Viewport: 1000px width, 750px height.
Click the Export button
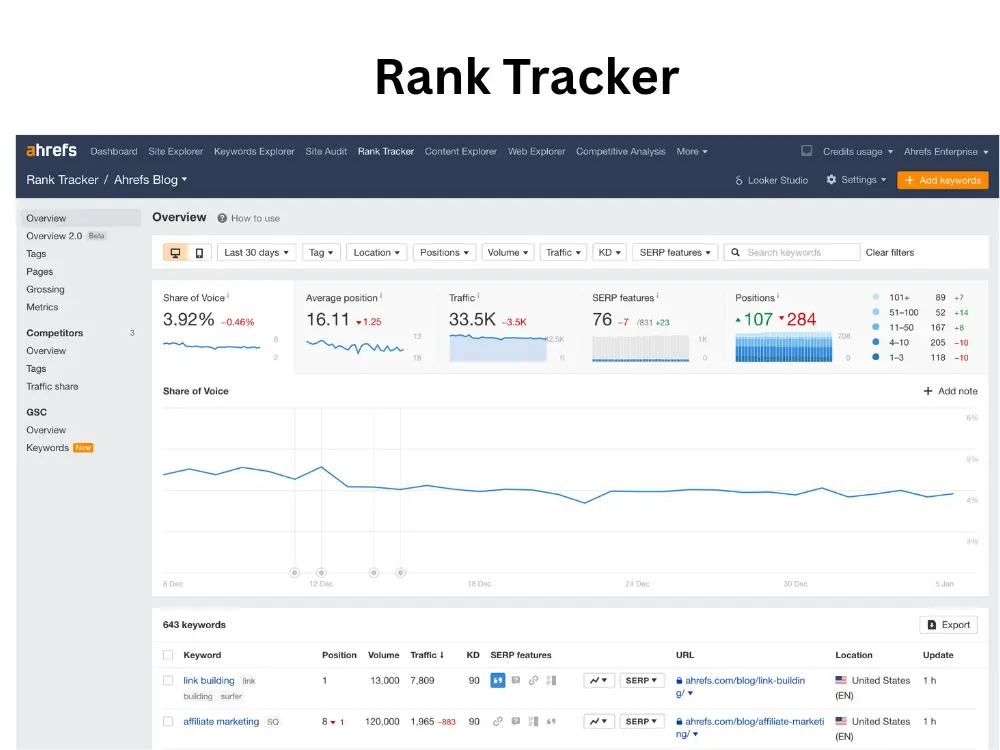[x=948, y=625]
